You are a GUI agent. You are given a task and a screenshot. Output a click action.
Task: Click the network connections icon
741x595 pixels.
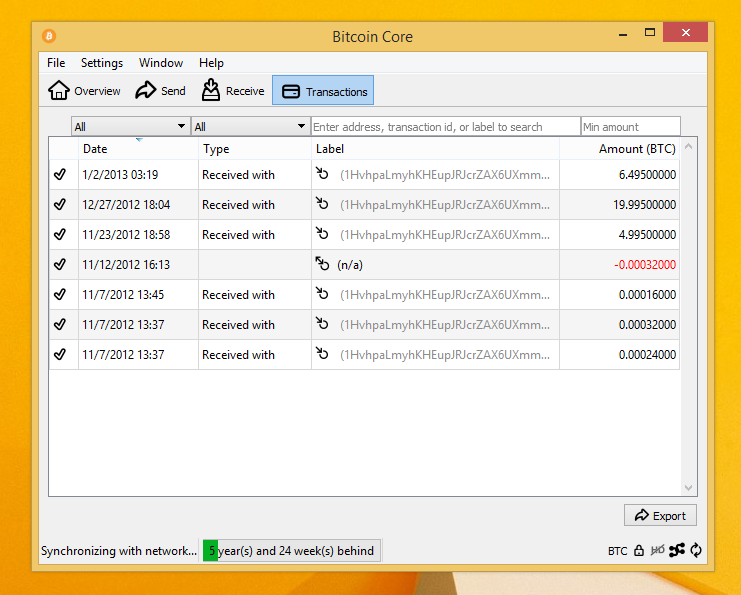coord(677,550)
